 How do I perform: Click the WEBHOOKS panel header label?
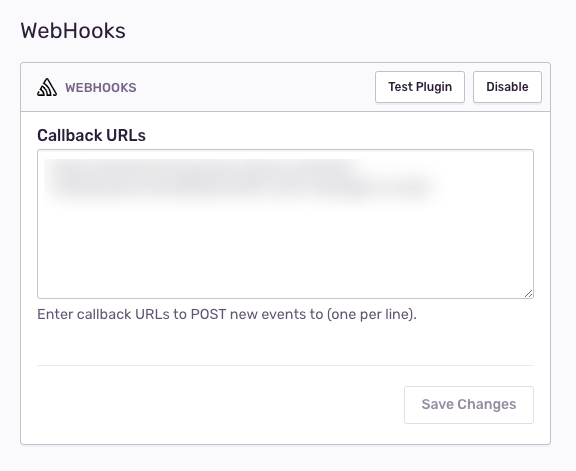101,88
